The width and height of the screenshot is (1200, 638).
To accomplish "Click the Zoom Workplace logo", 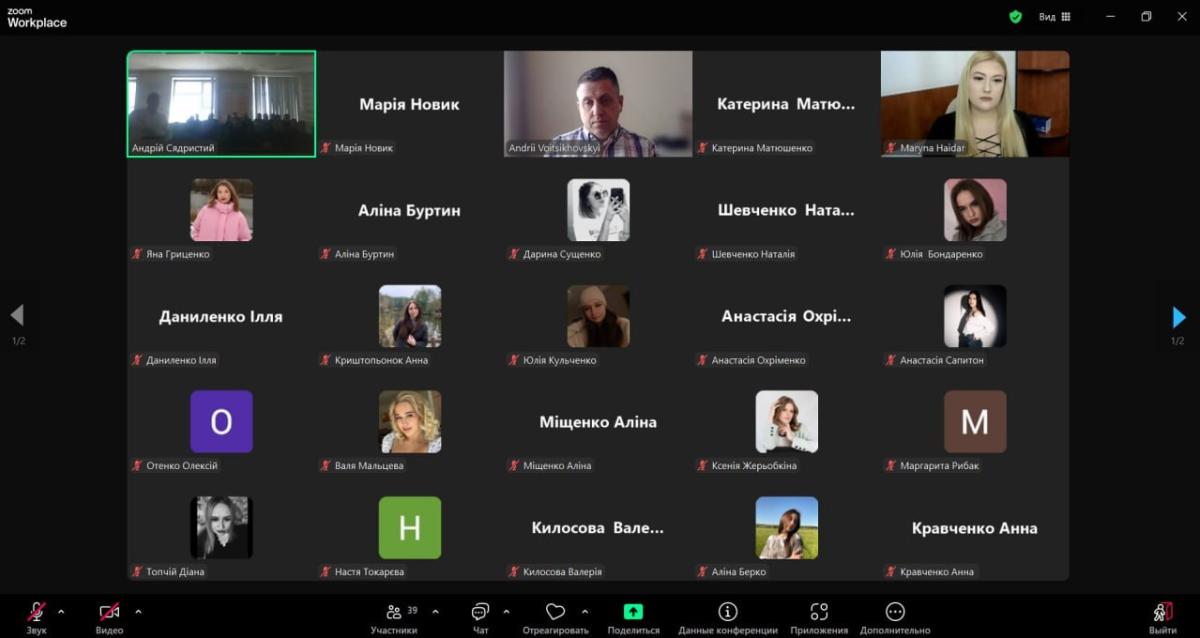I will pos(37,18).
